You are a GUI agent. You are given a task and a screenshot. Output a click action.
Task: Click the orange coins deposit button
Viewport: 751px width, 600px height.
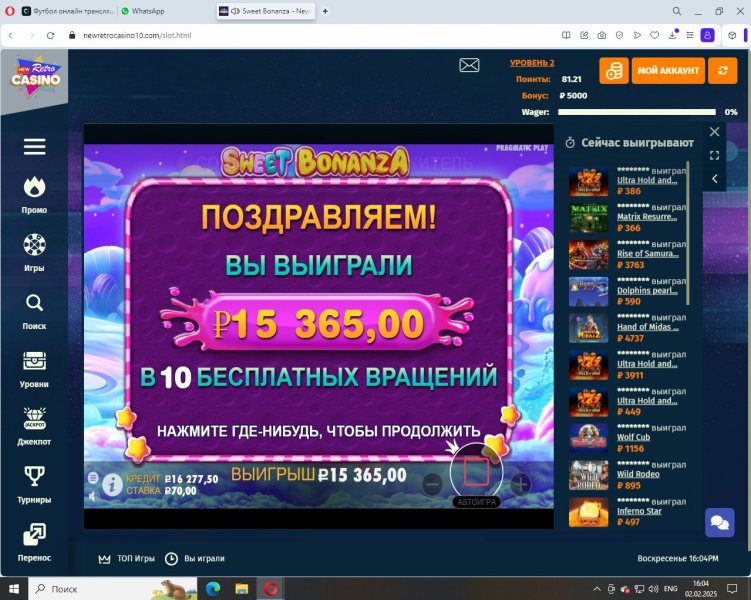click(x=614, y=71)
